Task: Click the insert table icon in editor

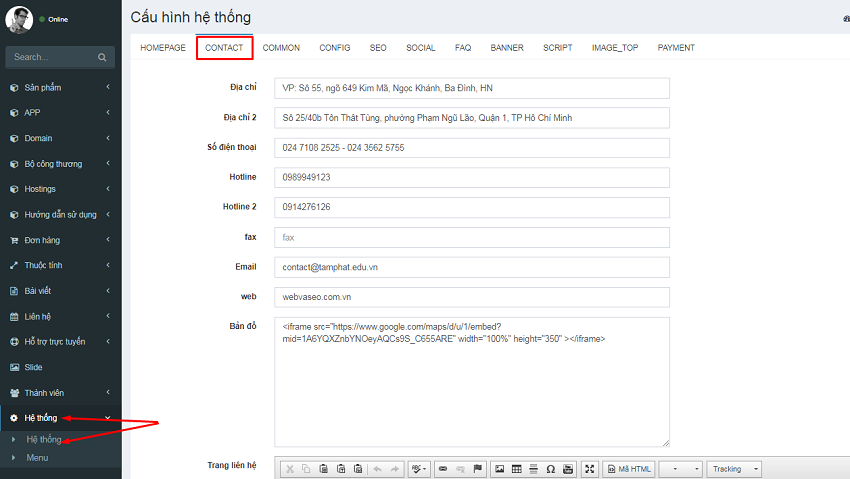Action: pos(516,468)
